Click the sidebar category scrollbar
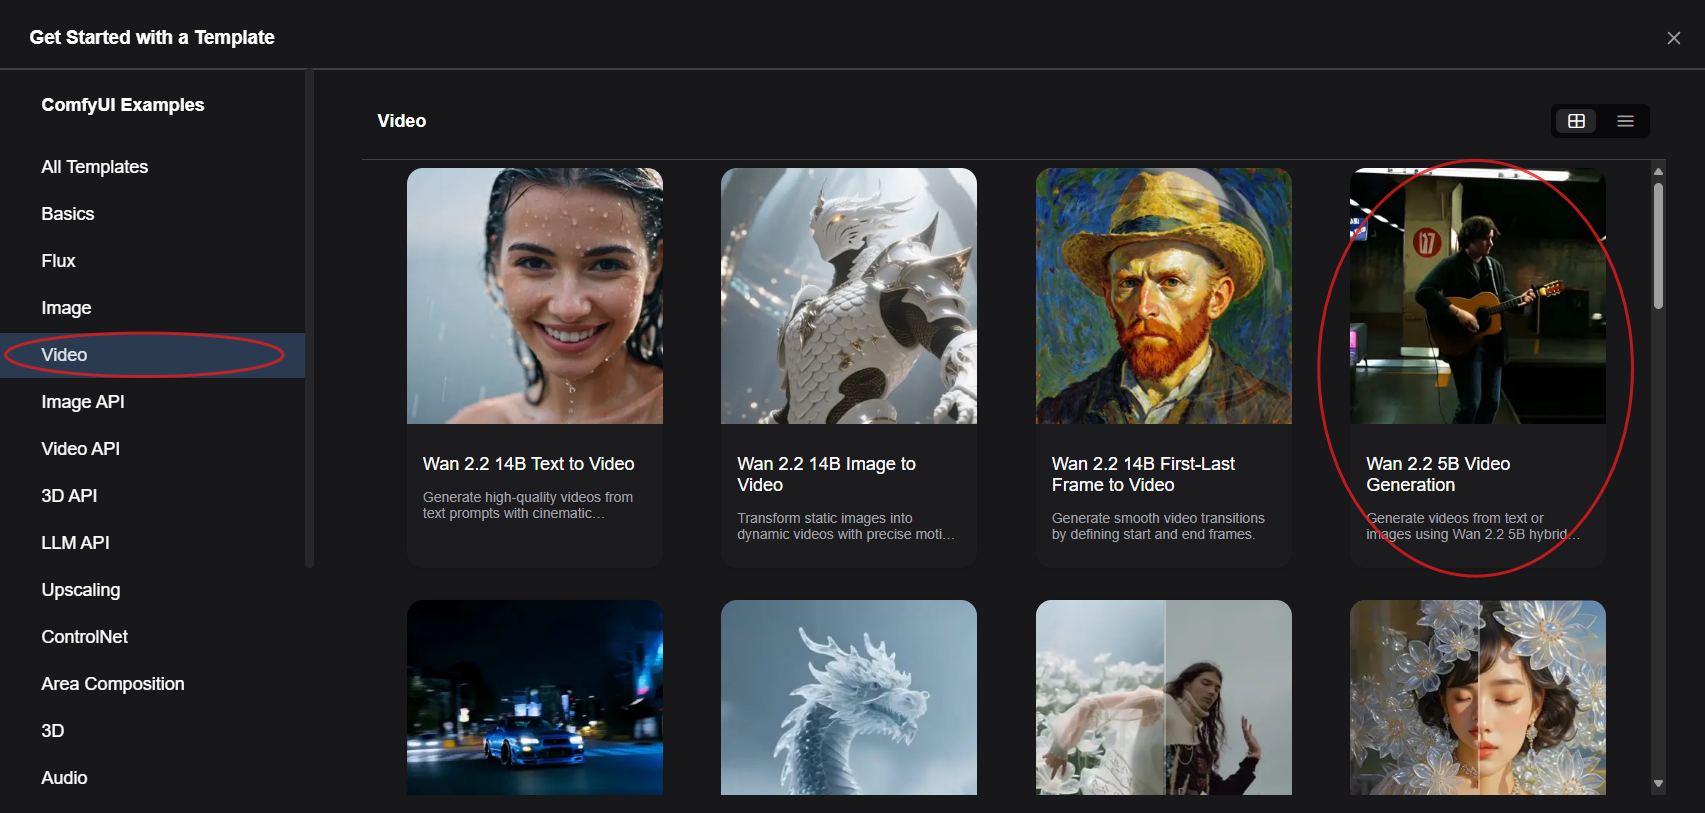The width and height of the screenshot is (1705, 813). pyautogui.click(x=309, y=318)
